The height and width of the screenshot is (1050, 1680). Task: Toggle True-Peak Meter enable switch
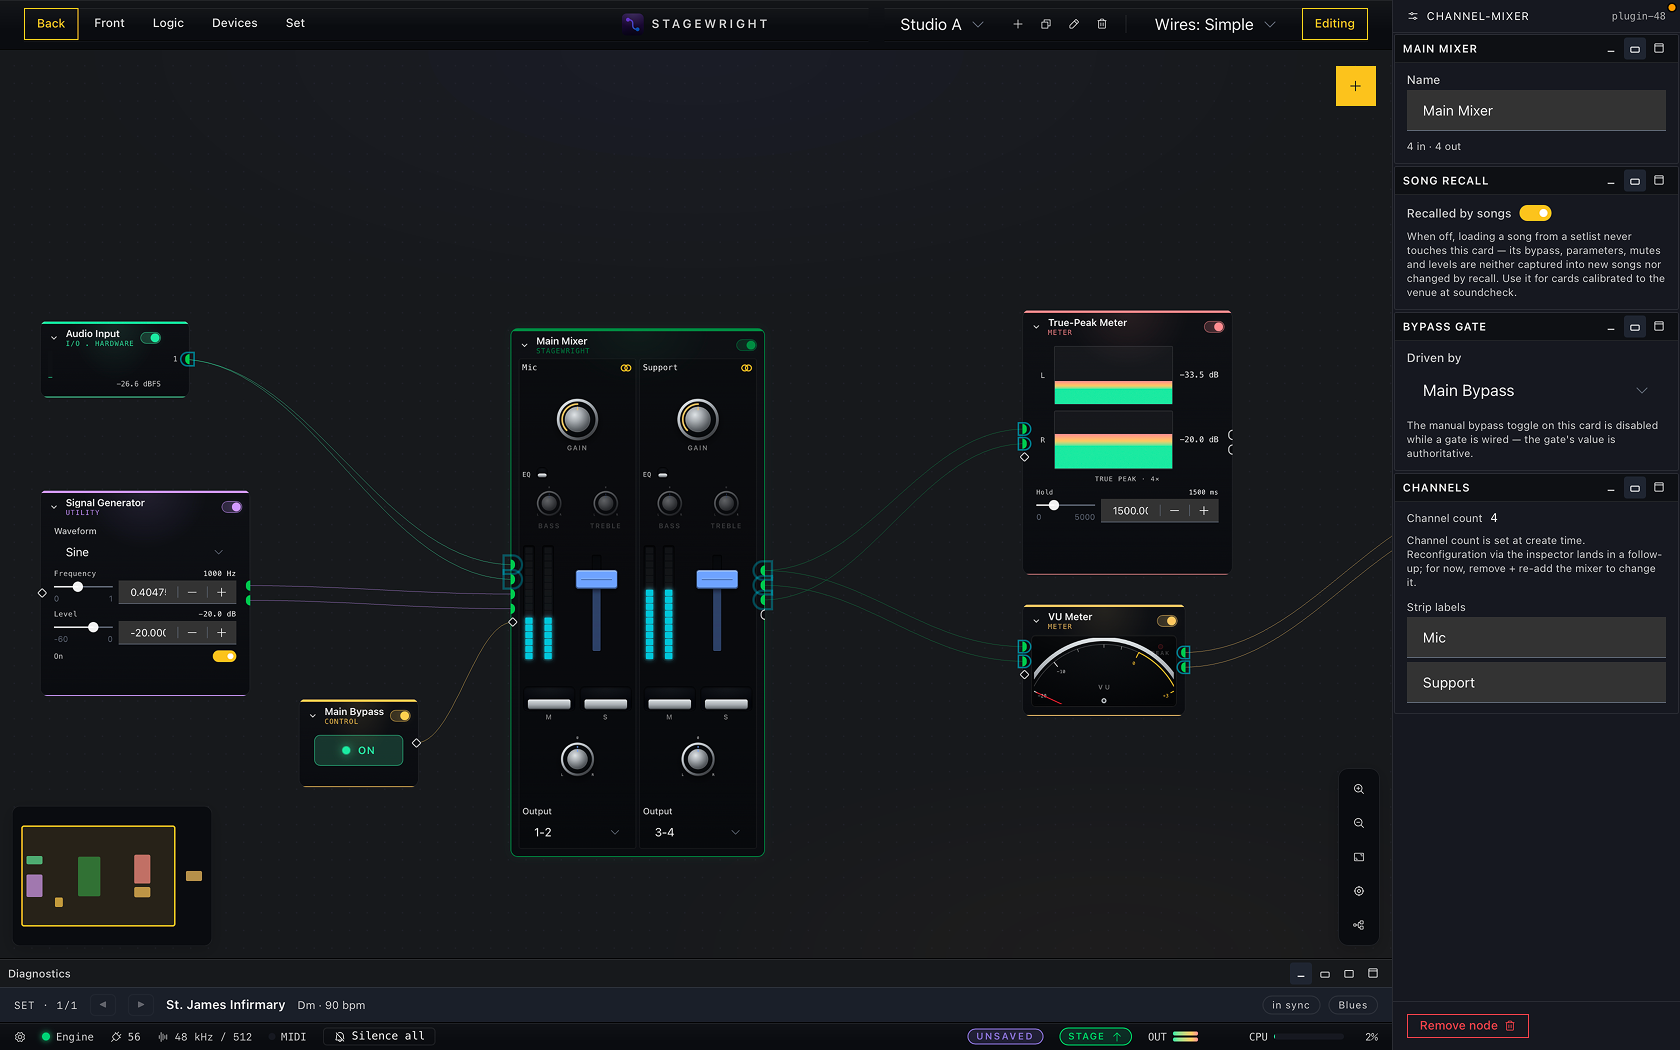pos(1214,327)
